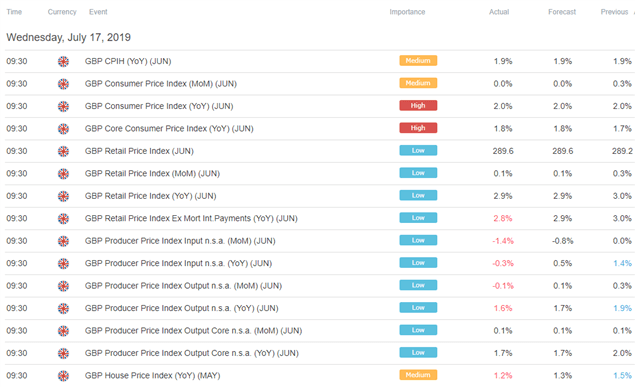The height and width of the screenshot is (387, 635).
Task: Click UK flag in Core Consumer Price Index row
Action: coord(63,129)
